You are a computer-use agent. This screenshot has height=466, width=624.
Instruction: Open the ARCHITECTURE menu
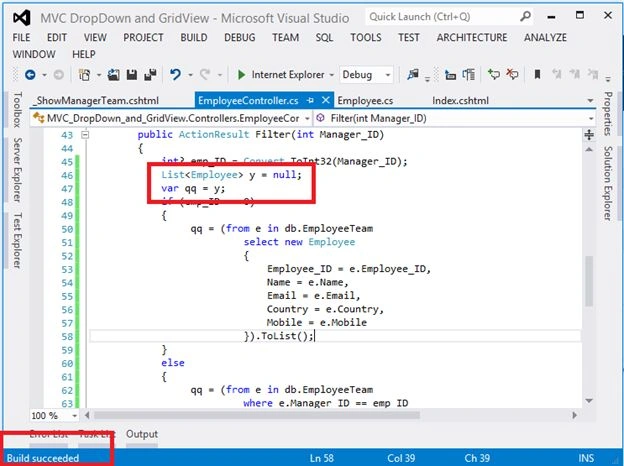click(472, 37)
